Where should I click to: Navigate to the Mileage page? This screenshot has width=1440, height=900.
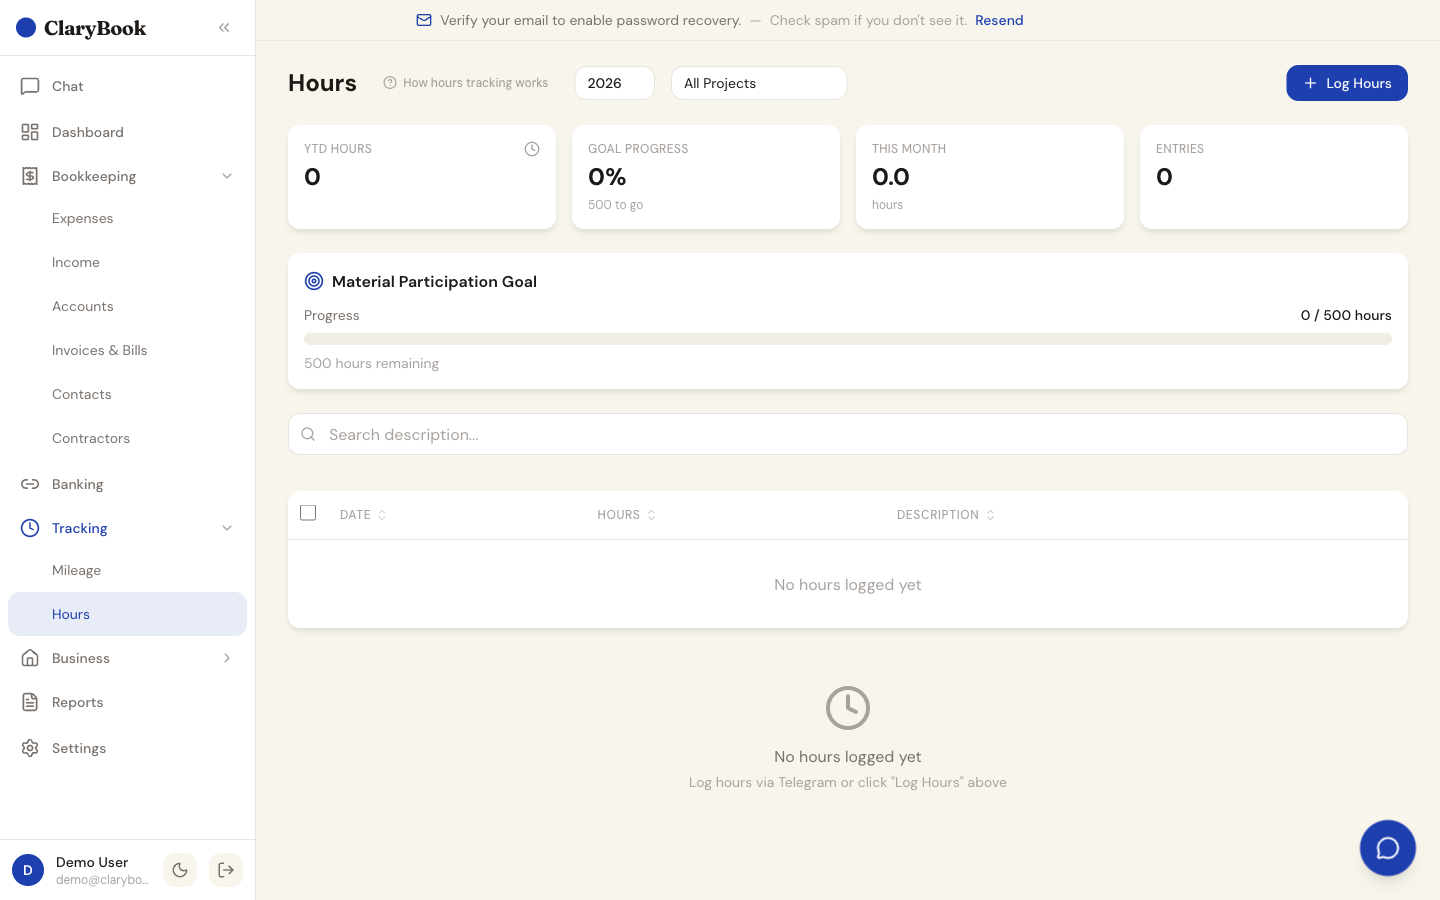click(76, 570)
